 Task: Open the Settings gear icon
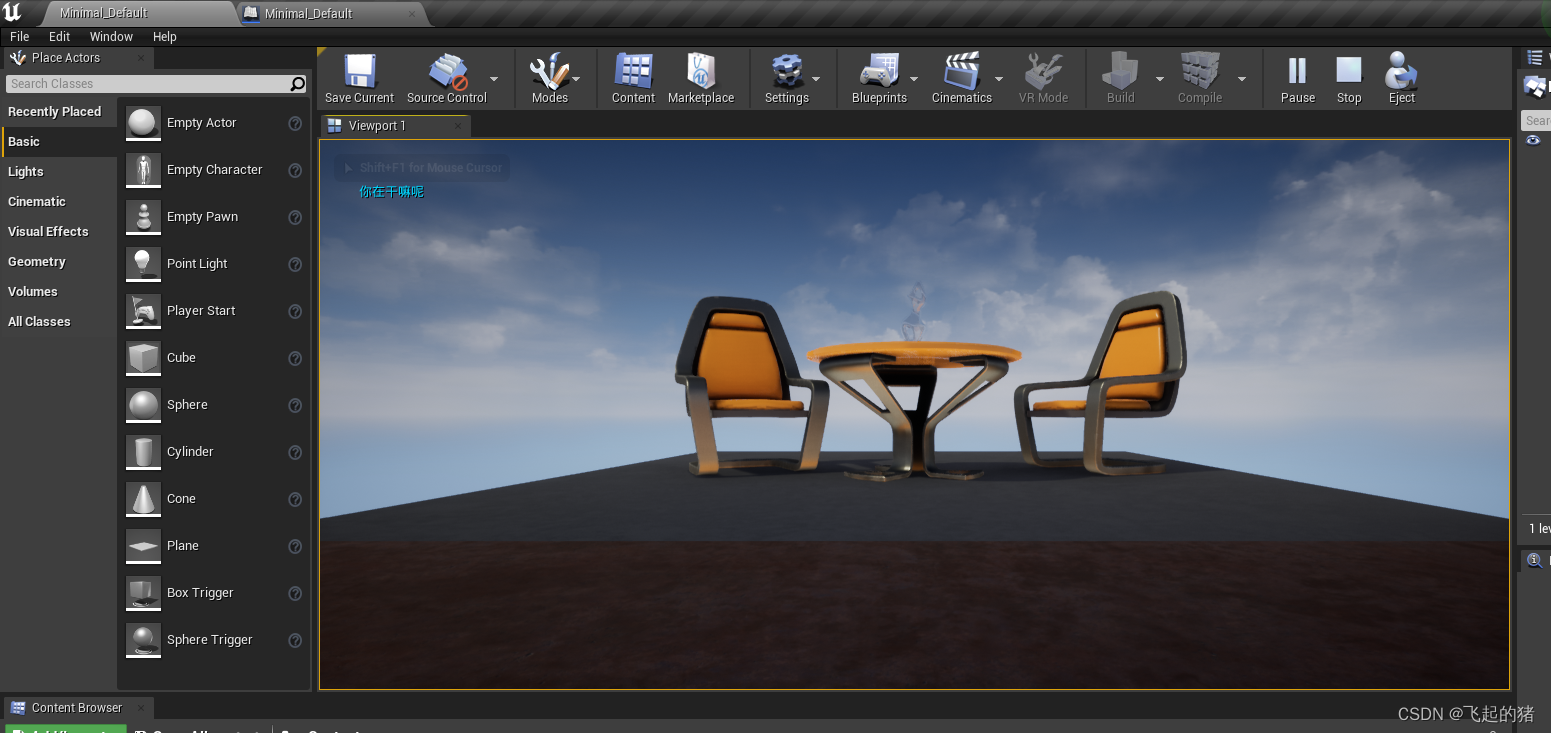[787, 72]
